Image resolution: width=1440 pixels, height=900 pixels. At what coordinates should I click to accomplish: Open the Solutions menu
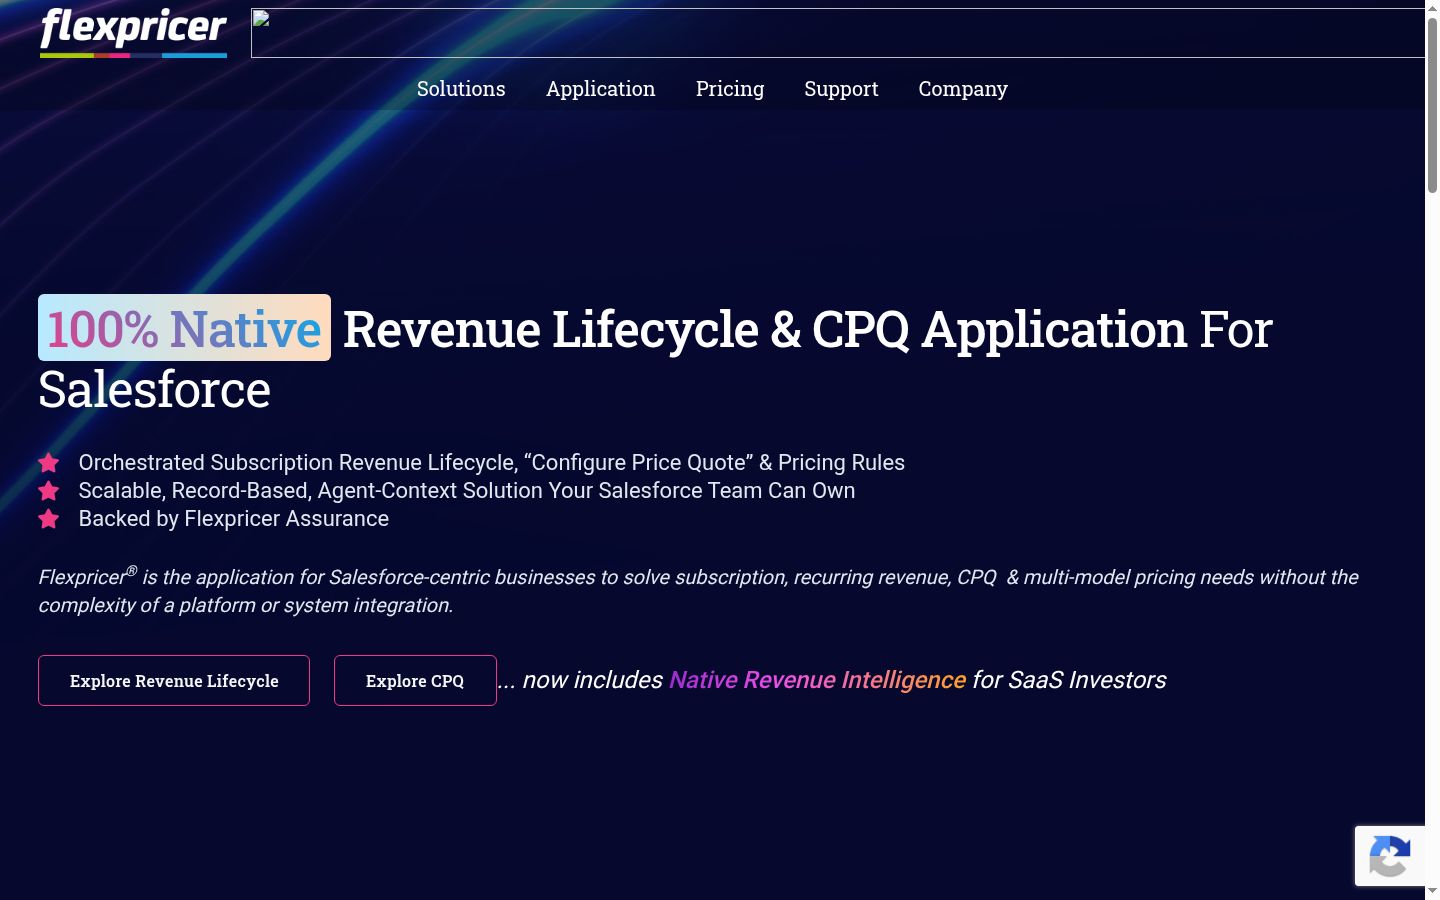[x=461, y=89]
